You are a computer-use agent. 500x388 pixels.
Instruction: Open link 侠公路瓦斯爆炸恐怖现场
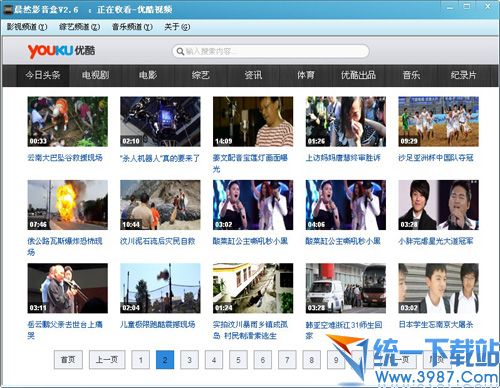click(65, 247)
